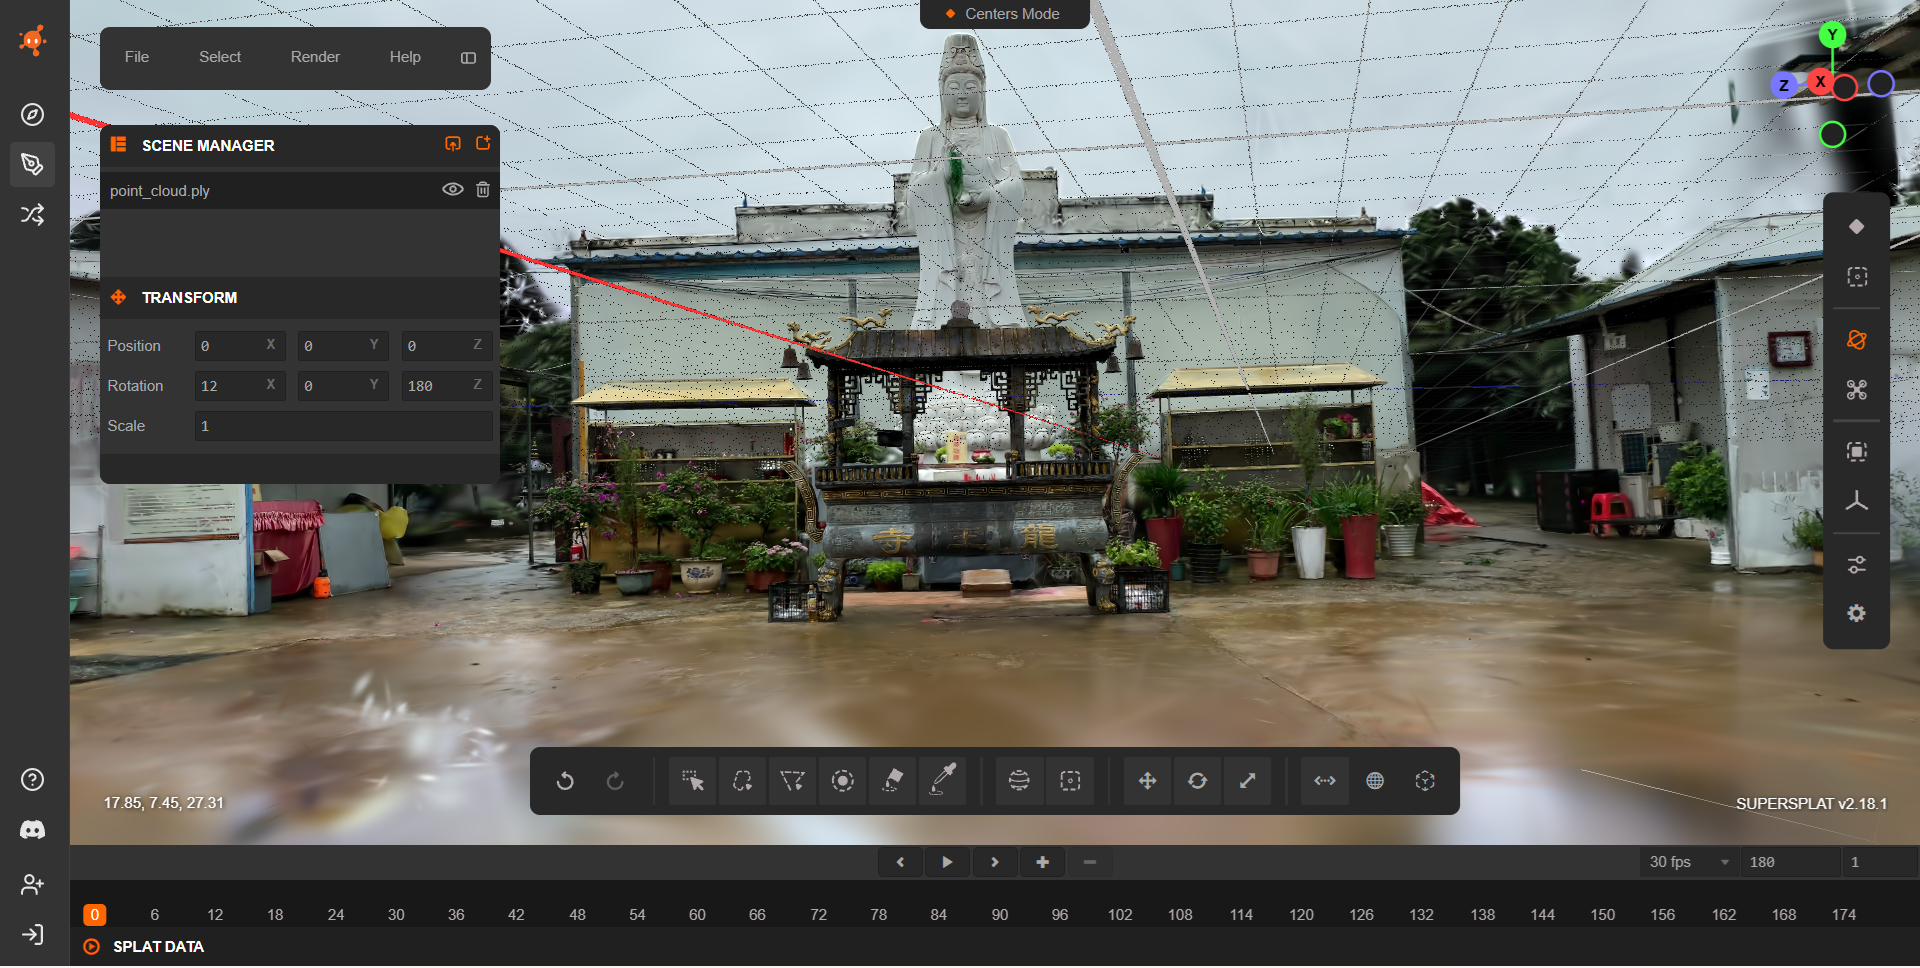Screen dimensions: 1920x968
Task: Click the sign-in arrow icon
Action: tap(33, 934)
